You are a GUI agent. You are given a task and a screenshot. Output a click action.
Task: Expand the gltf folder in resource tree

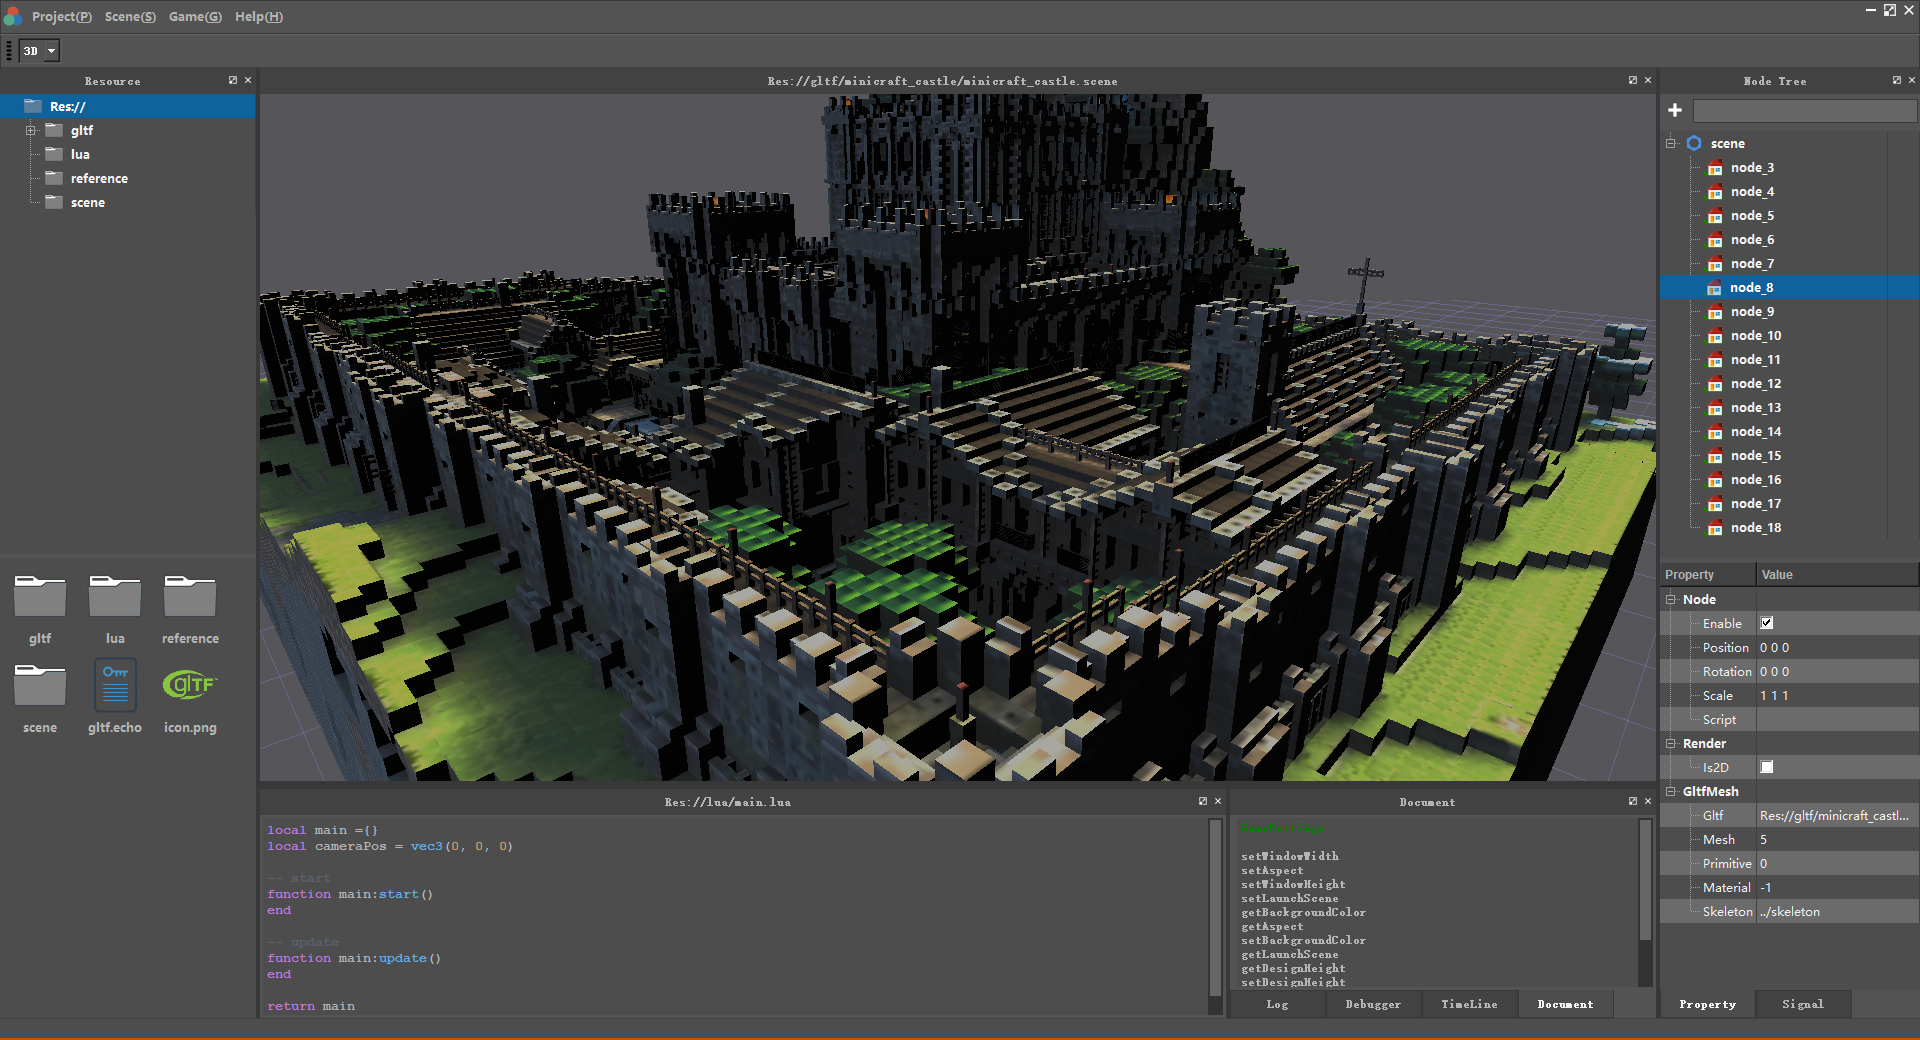click(31, 130)
